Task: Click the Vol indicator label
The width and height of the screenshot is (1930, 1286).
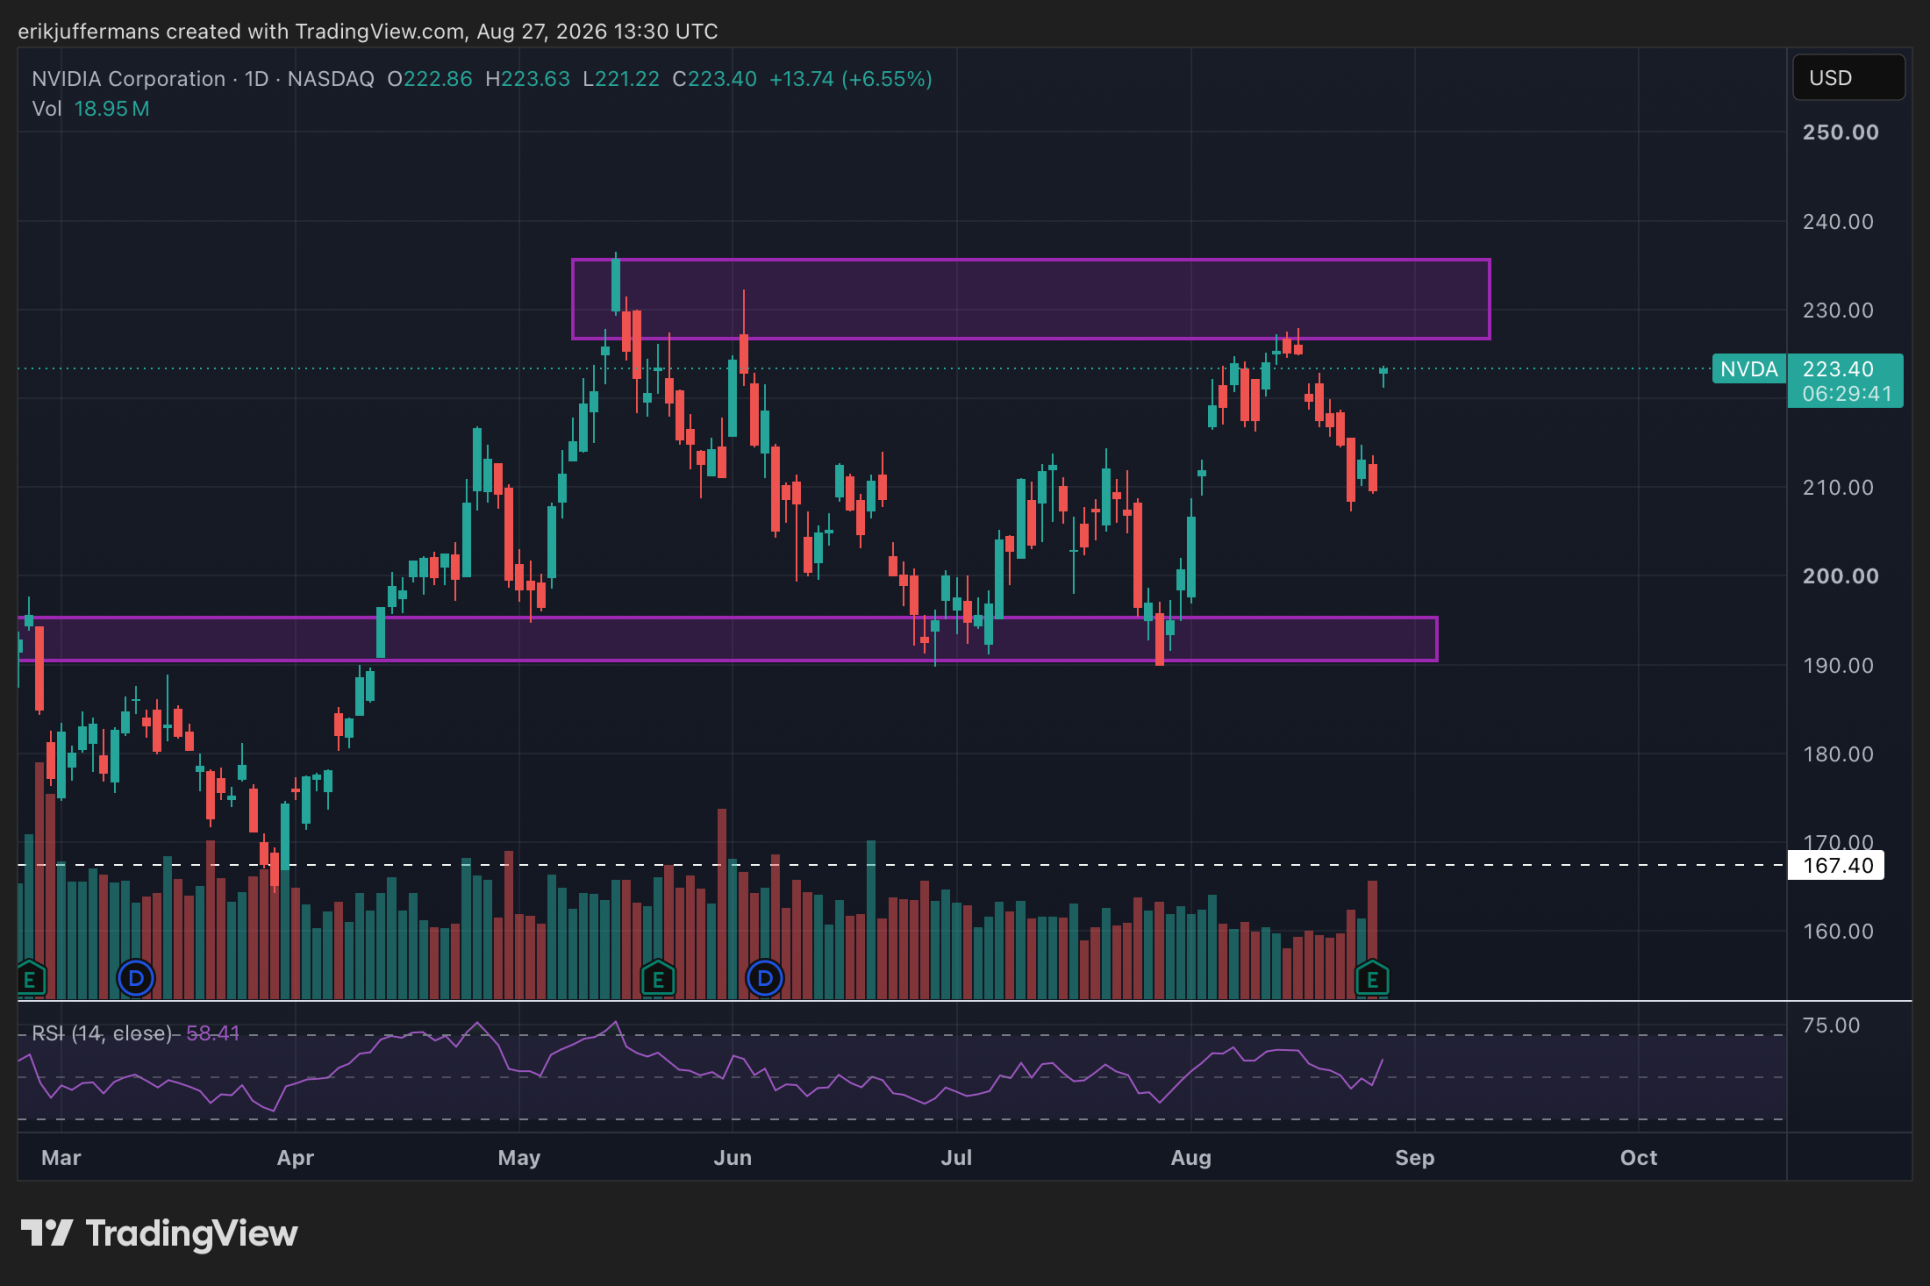Action: (x=47, y=108)
